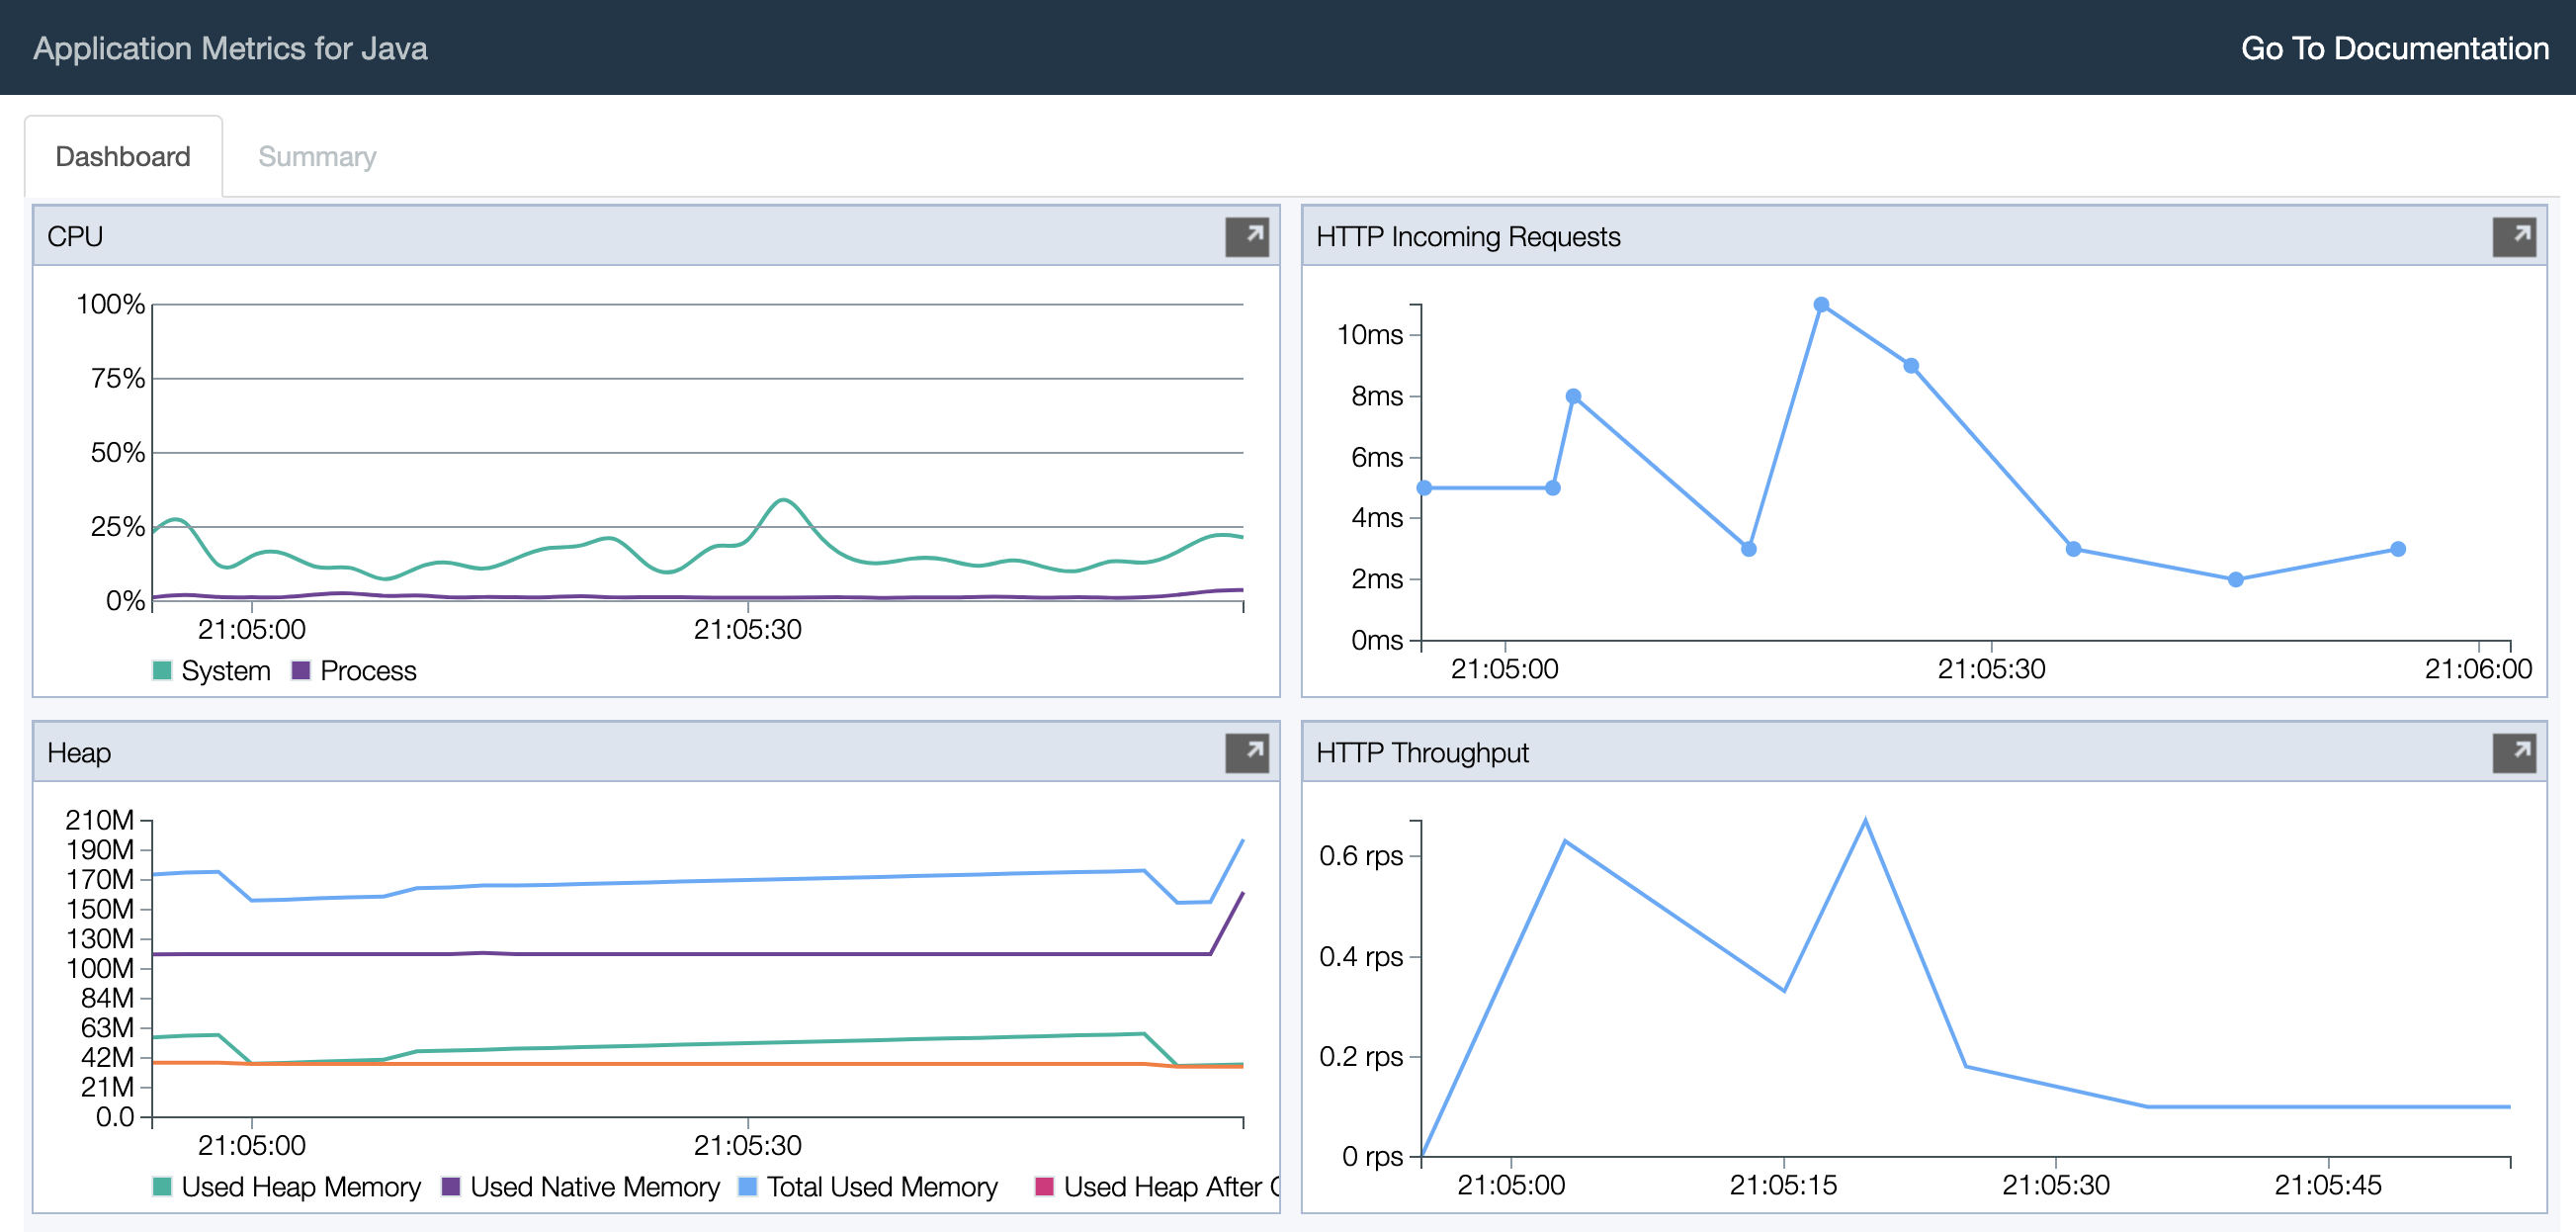Open the Go To Documentation link

(x=2394, y=48)
